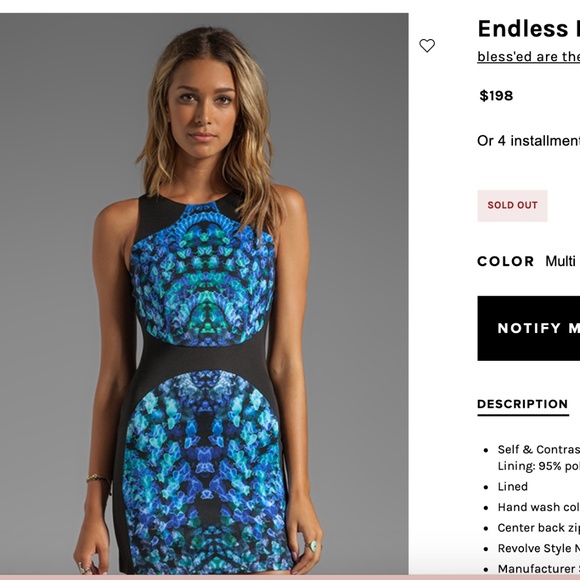Screen dimensions: 580x580
Task: Click the lower blue print dress panel
Action: 205,472
